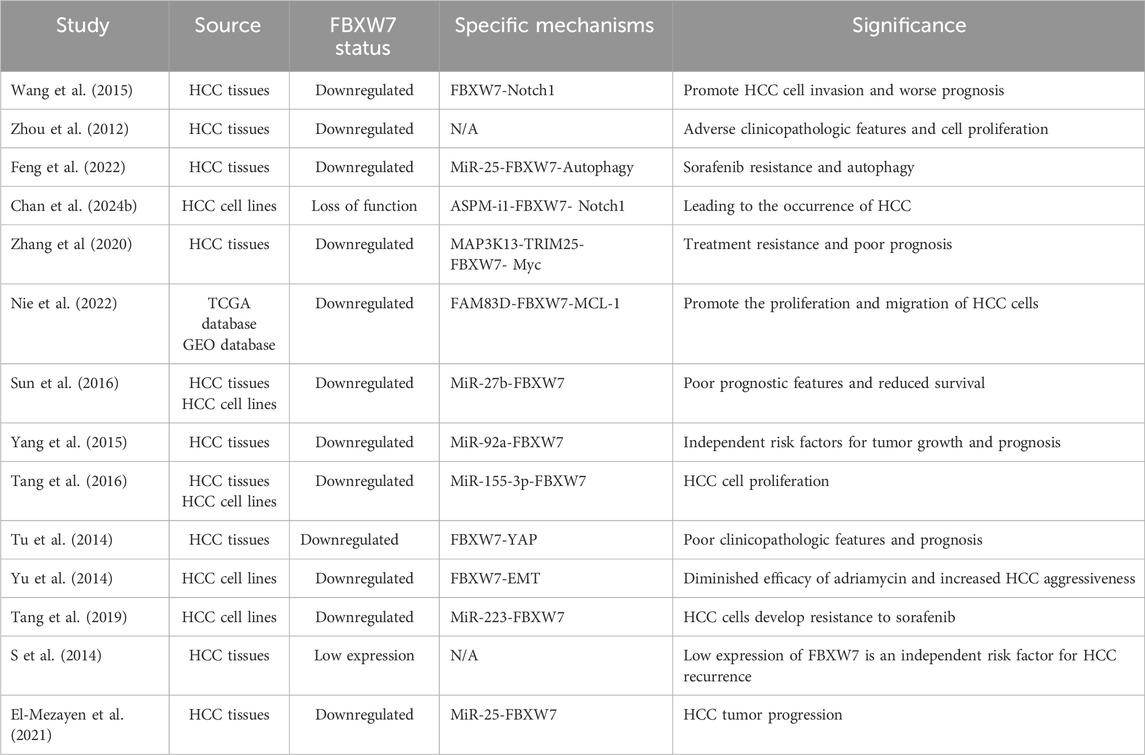
Task: Open the 'Tang et al. (2016)' citation
Action: (68, 480)
